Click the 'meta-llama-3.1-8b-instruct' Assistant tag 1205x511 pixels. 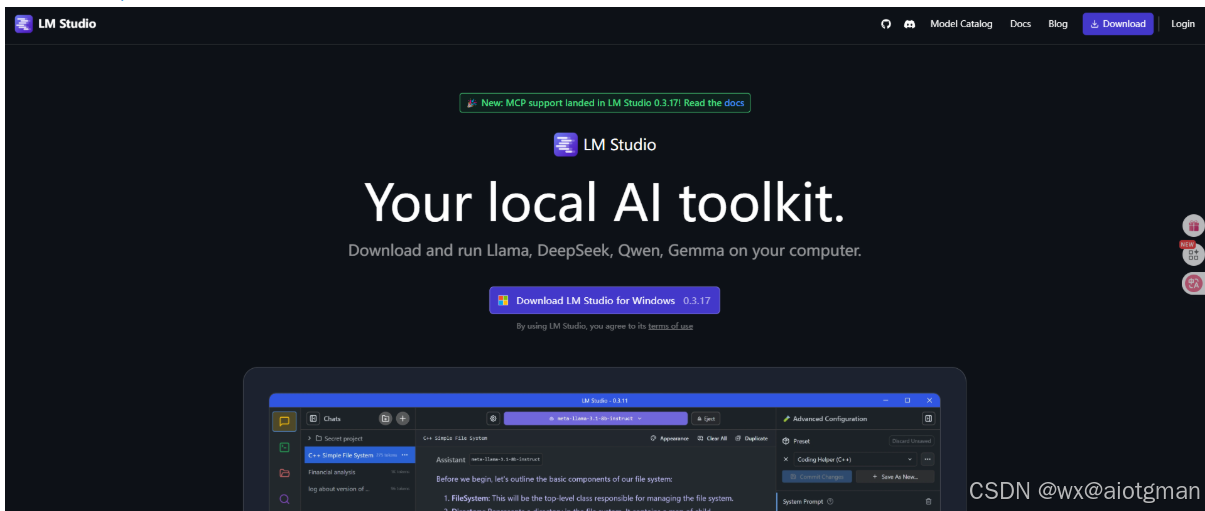pos(506,459)
